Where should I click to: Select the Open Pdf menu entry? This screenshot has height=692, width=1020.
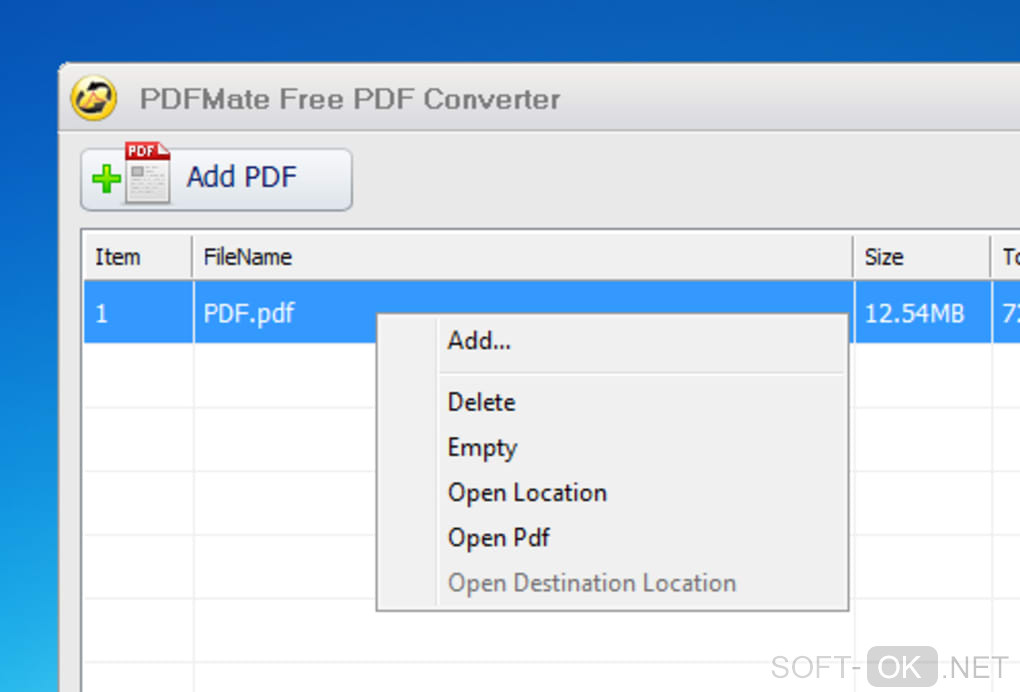[498, 538]
